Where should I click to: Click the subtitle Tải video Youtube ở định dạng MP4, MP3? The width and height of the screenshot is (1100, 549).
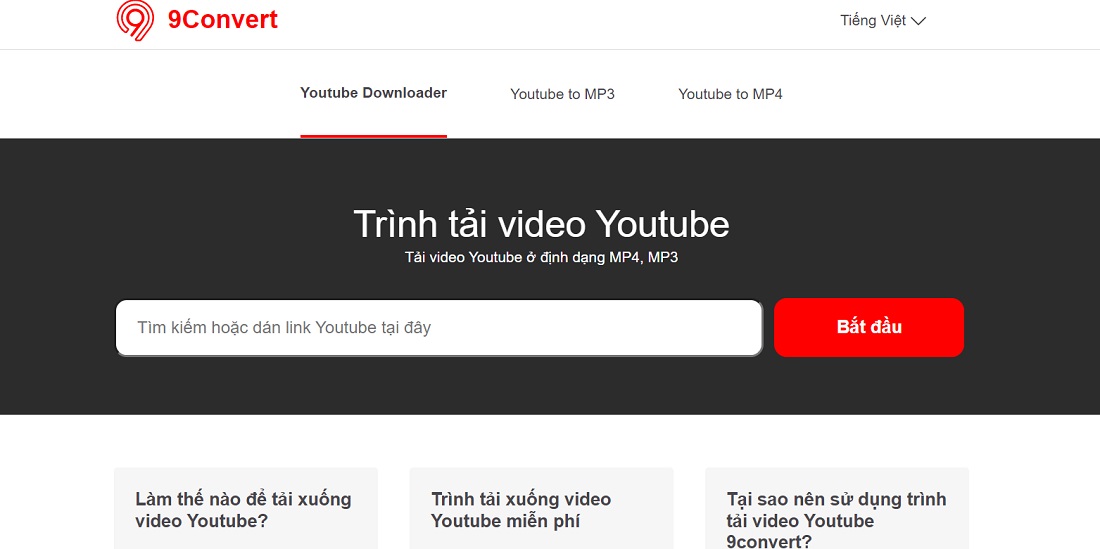(541, 257)
